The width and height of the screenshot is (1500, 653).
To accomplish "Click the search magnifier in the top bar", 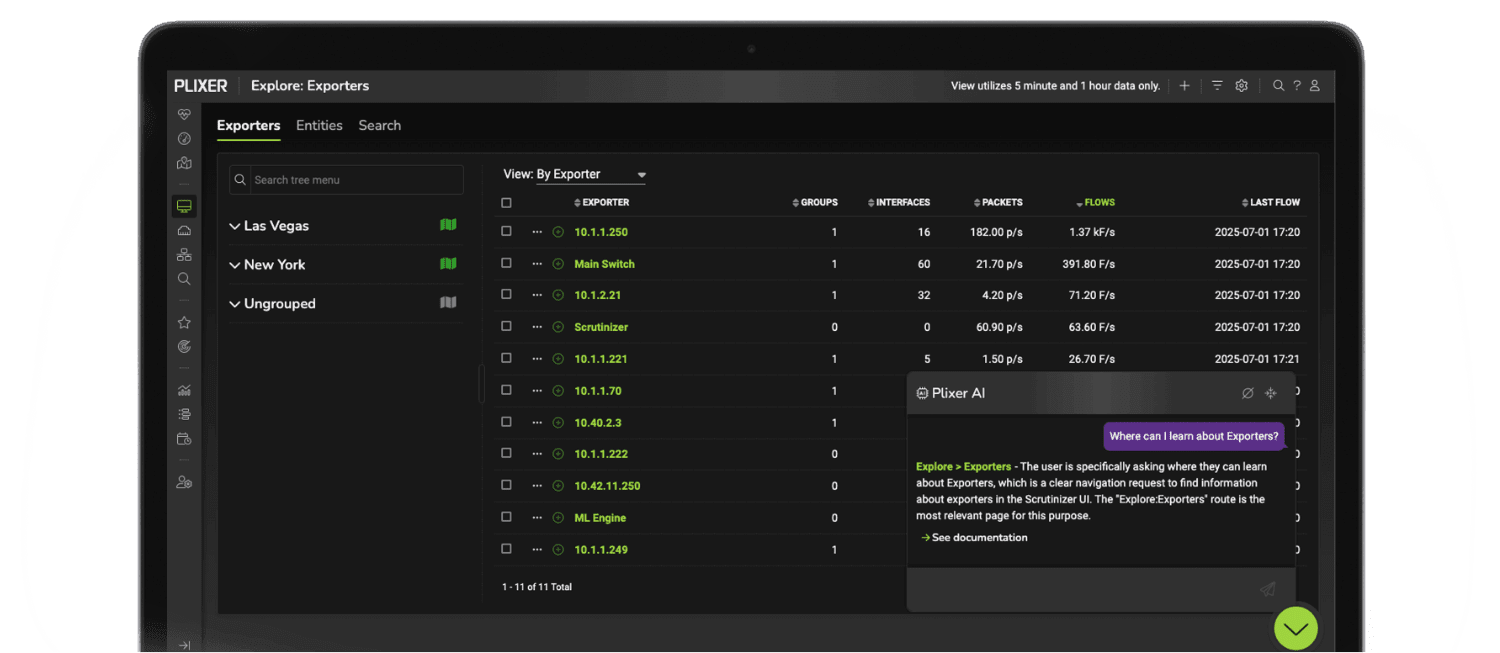I will point(1278,86).
